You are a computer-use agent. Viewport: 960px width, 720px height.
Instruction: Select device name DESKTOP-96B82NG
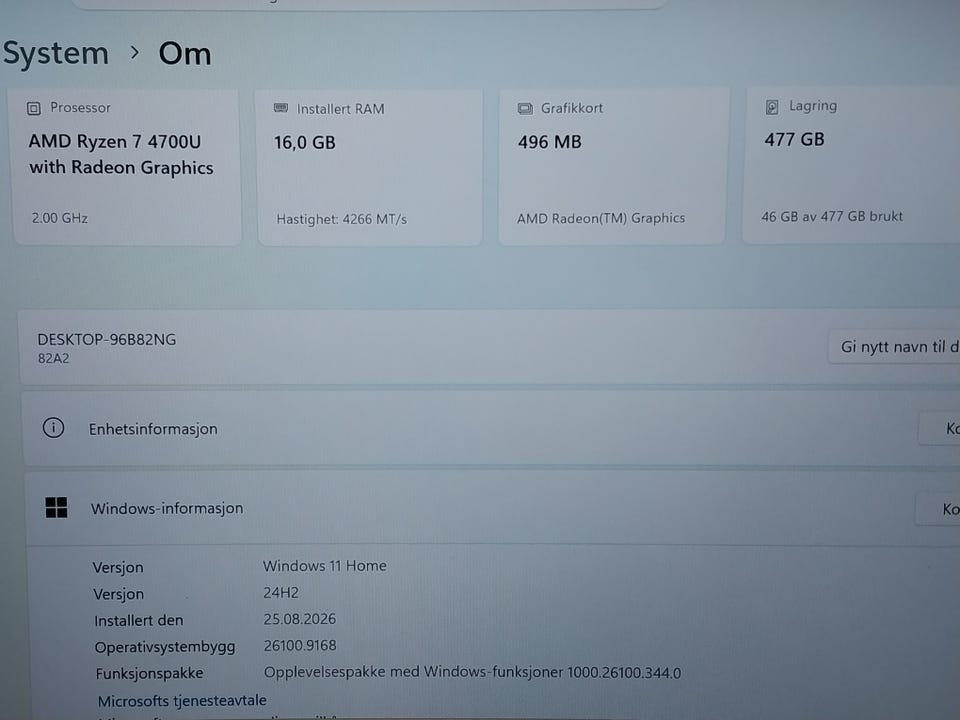pos(107,340)
